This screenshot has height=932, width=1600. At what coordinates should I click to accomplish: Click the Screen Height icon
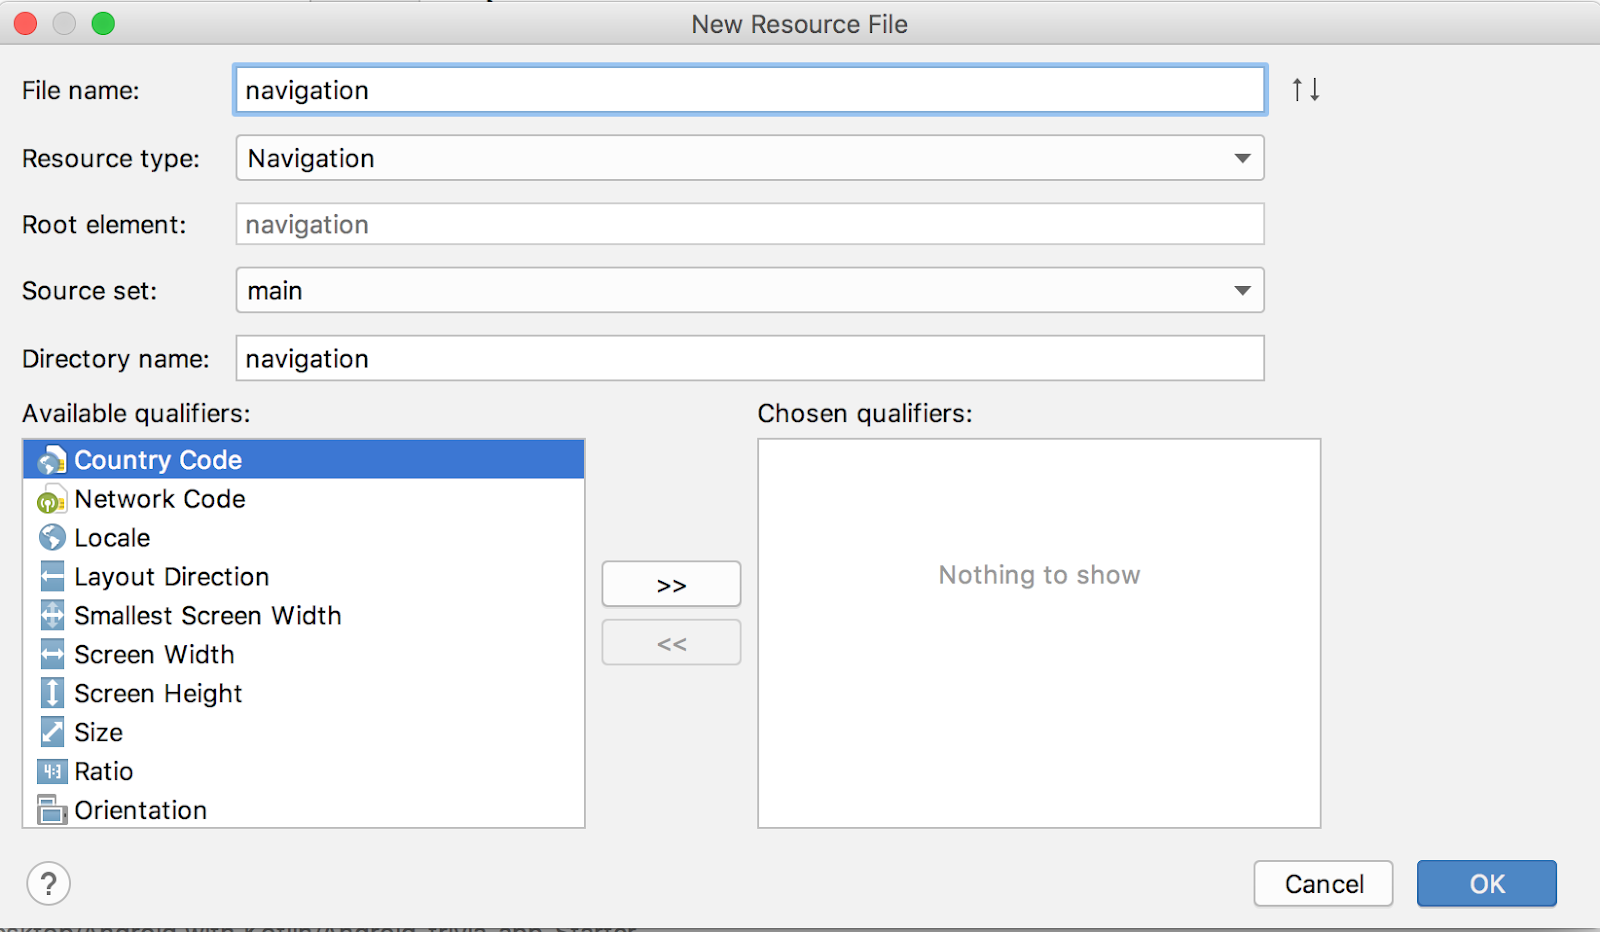pyautogui.click(x=52, y=693)
